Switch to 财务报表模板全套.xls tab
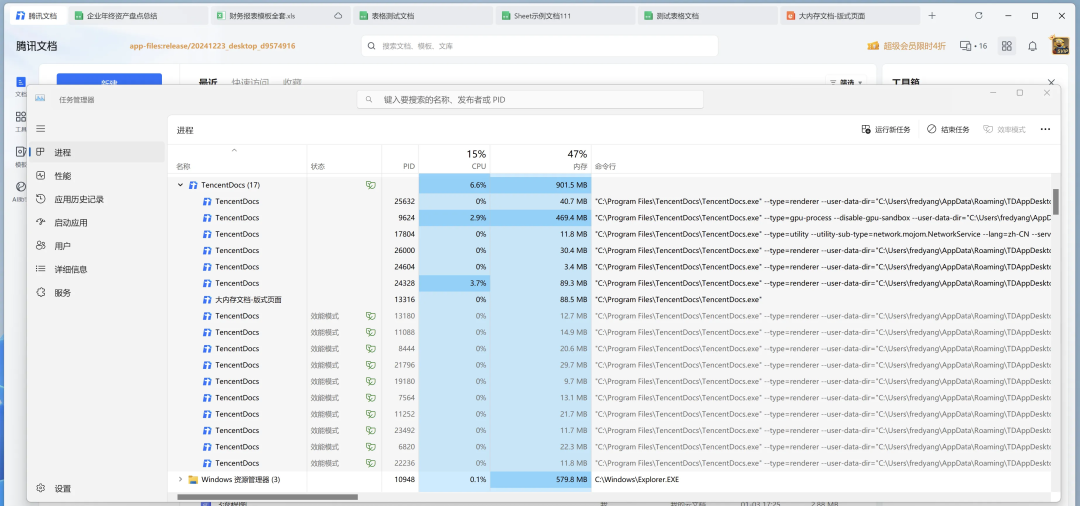Screen dimensions: 1080x506 (279, 15)
